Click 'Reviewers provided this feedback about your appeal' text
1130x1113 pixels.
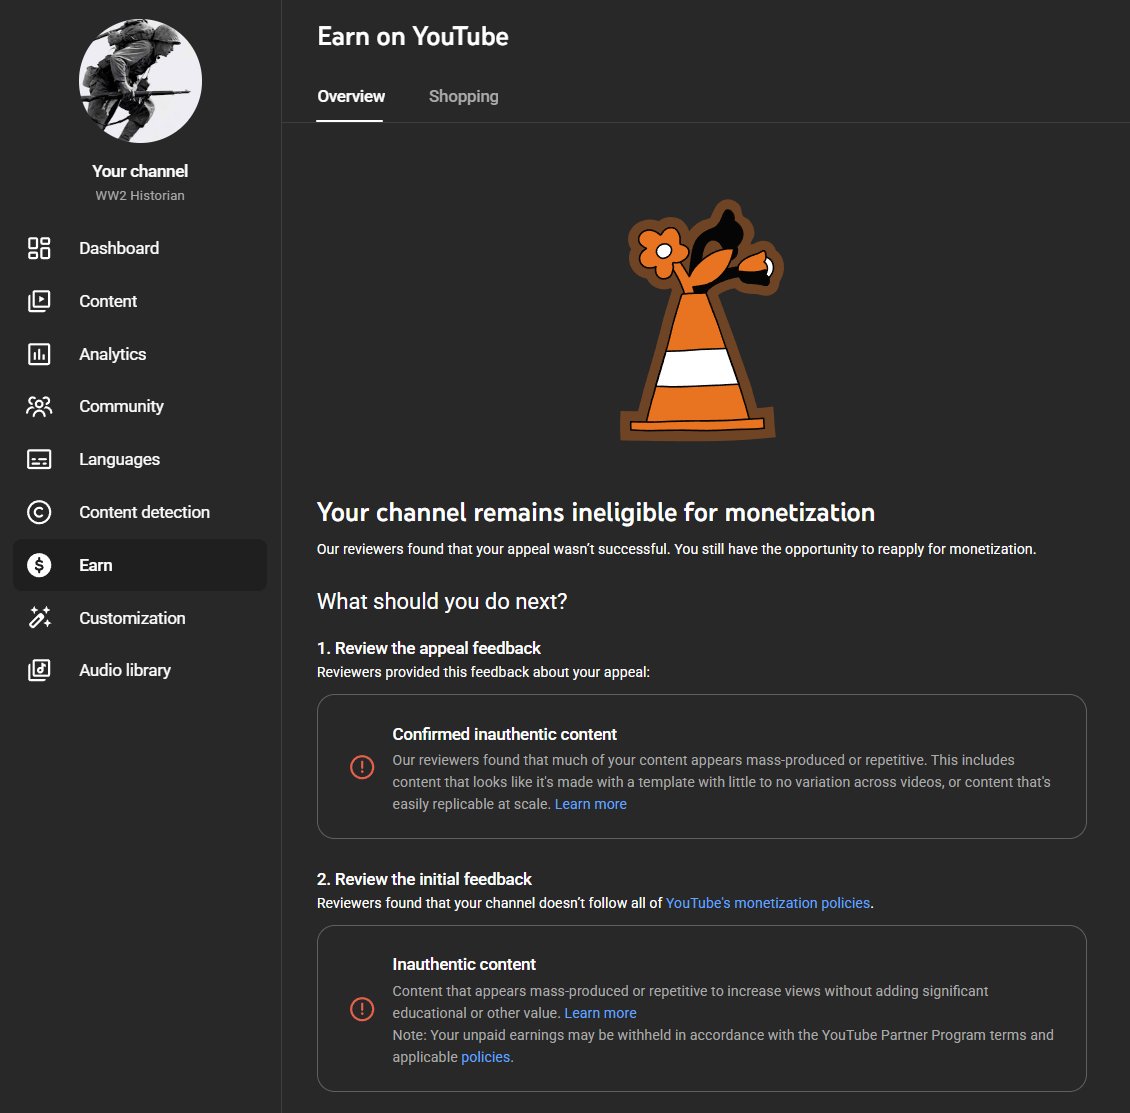483,672
